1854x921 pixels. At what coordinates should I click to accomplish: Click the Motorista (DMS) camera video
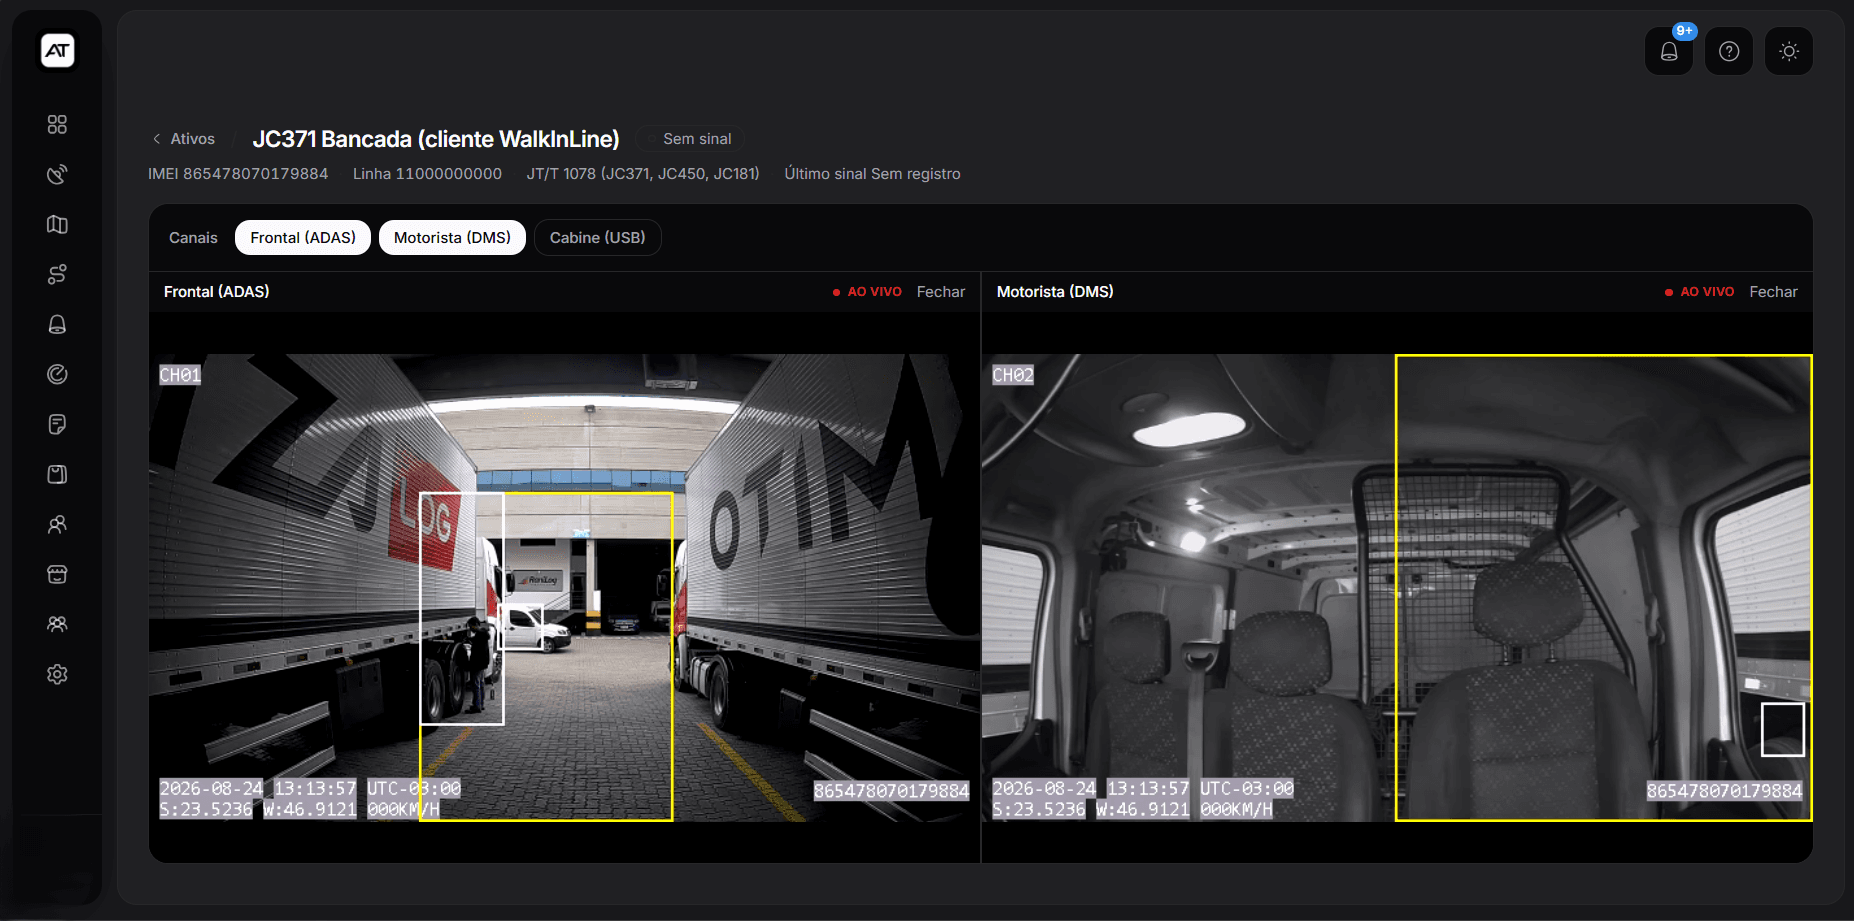1397,588
